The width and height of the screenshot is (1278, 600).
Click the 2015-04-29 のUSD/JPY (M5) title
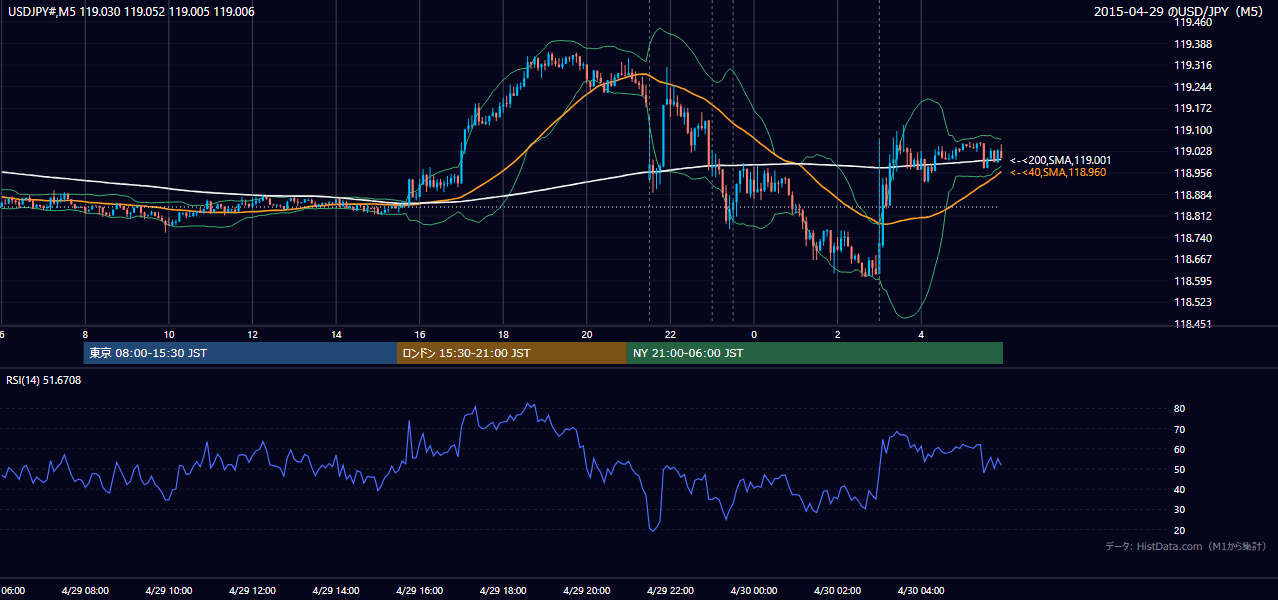[x=1179, y=12]
